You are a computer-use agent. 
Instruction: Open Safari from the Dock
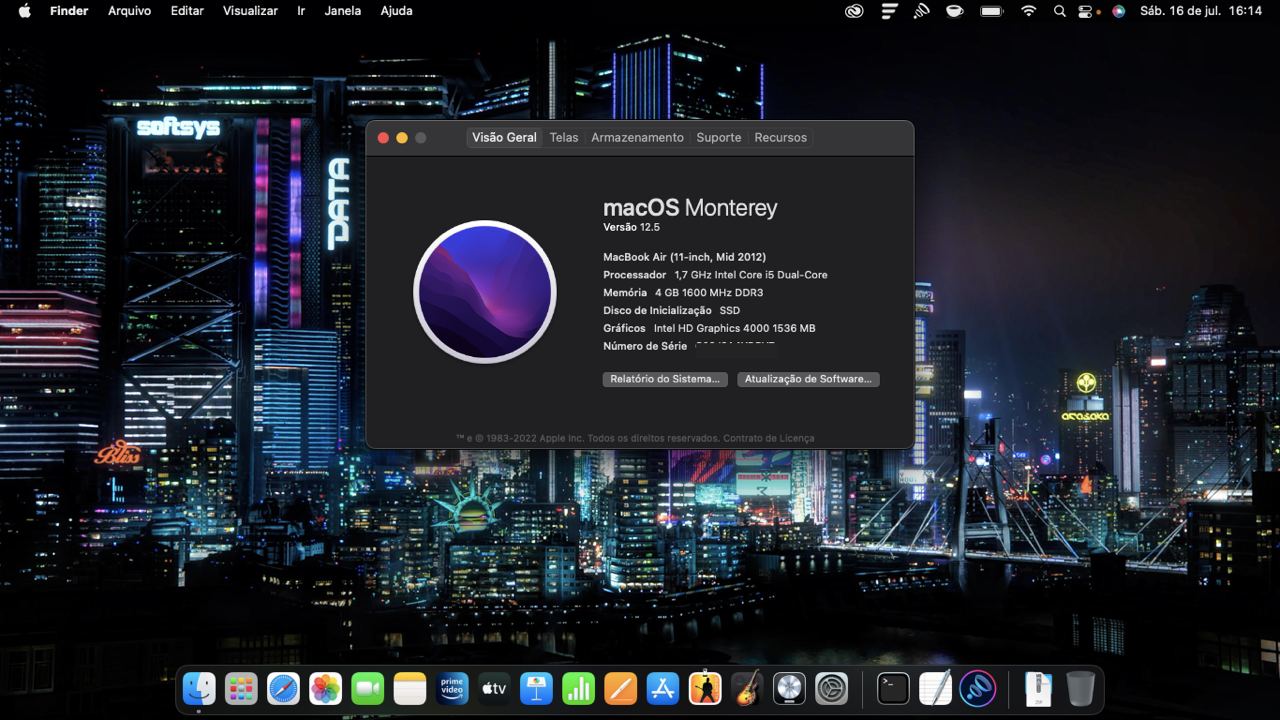pos(283,688)
